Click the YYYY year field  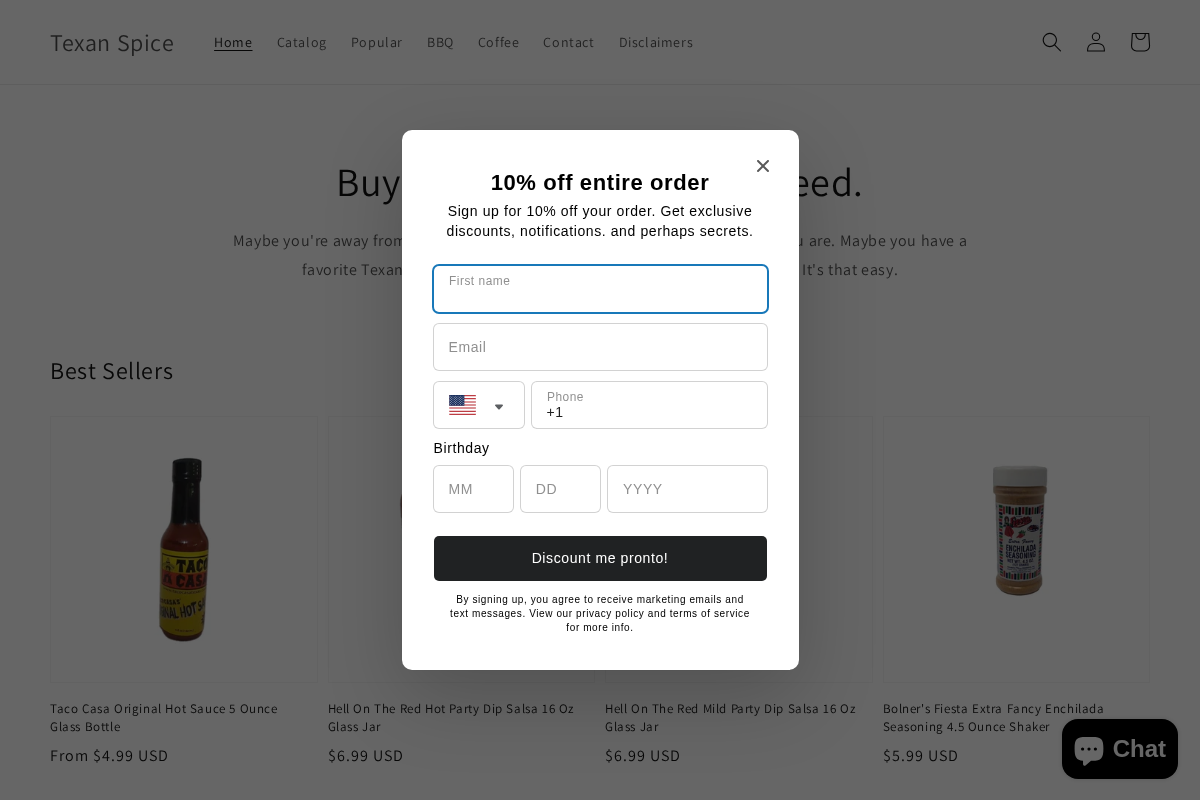pyautogui.click(x=687, y=489)
